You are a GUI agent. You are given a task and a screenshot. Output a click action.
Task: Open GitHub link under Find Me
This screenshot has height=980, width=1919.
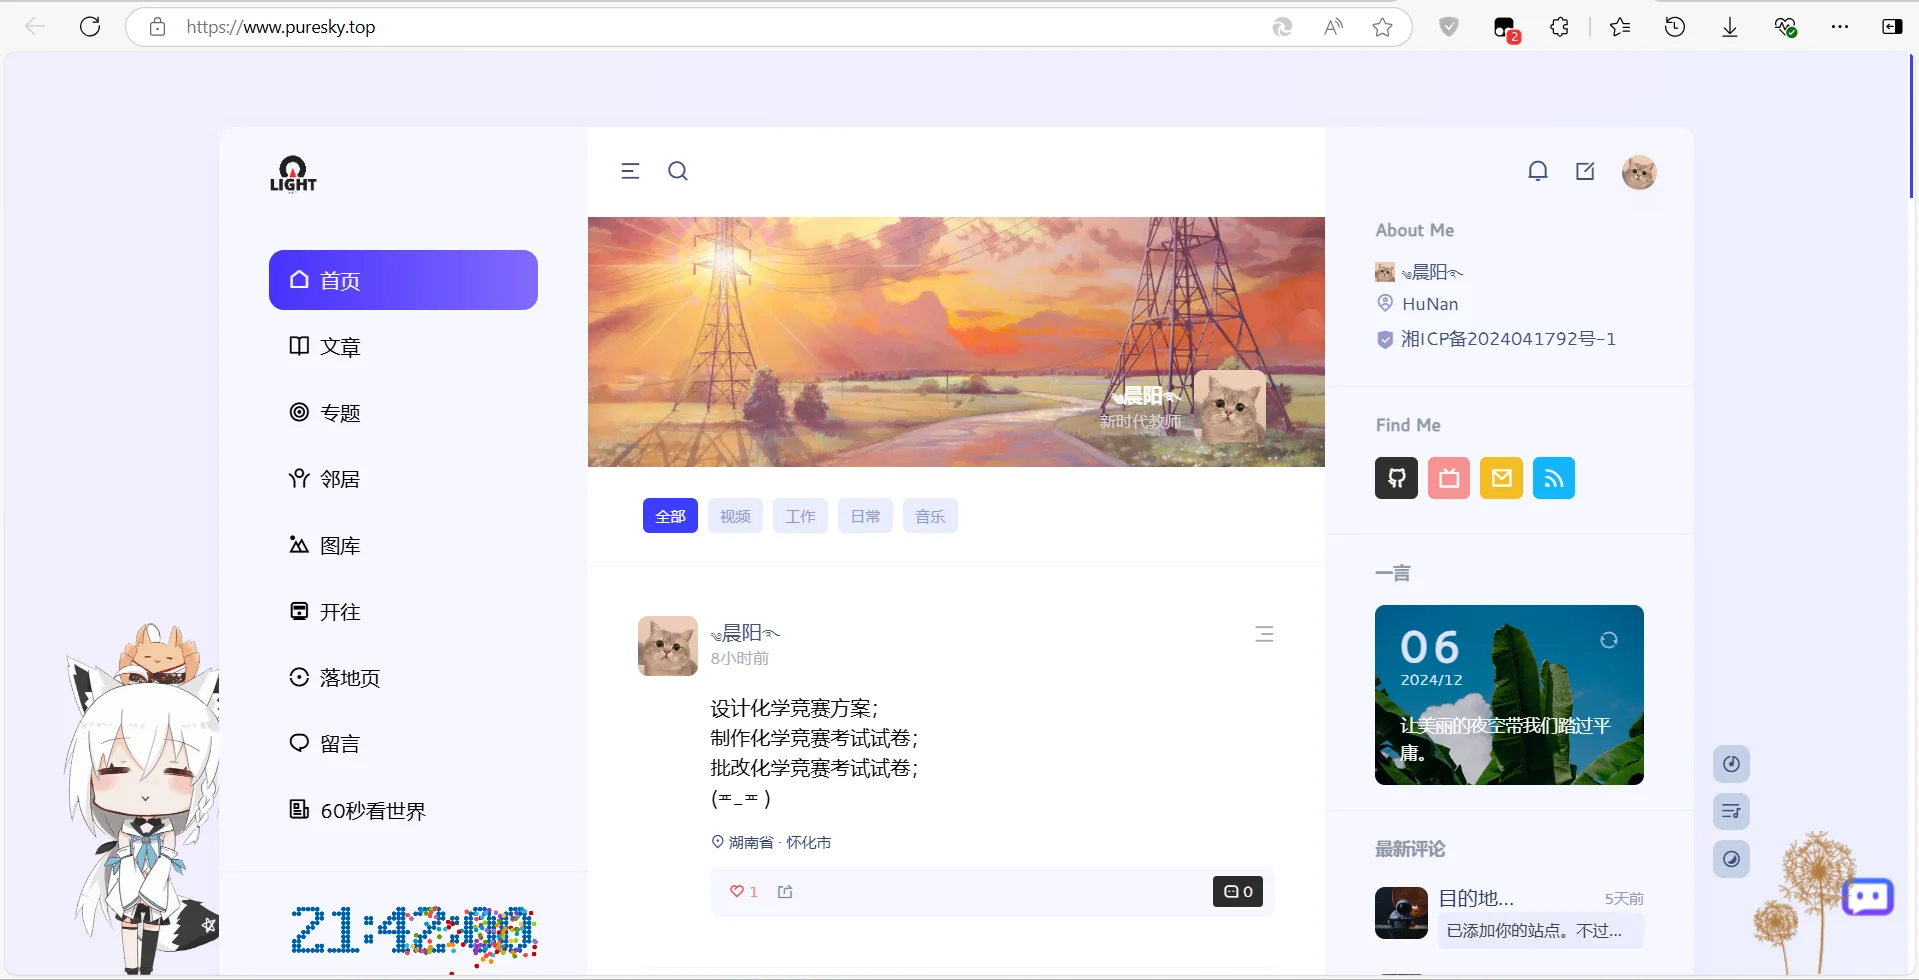point(1397,478)
